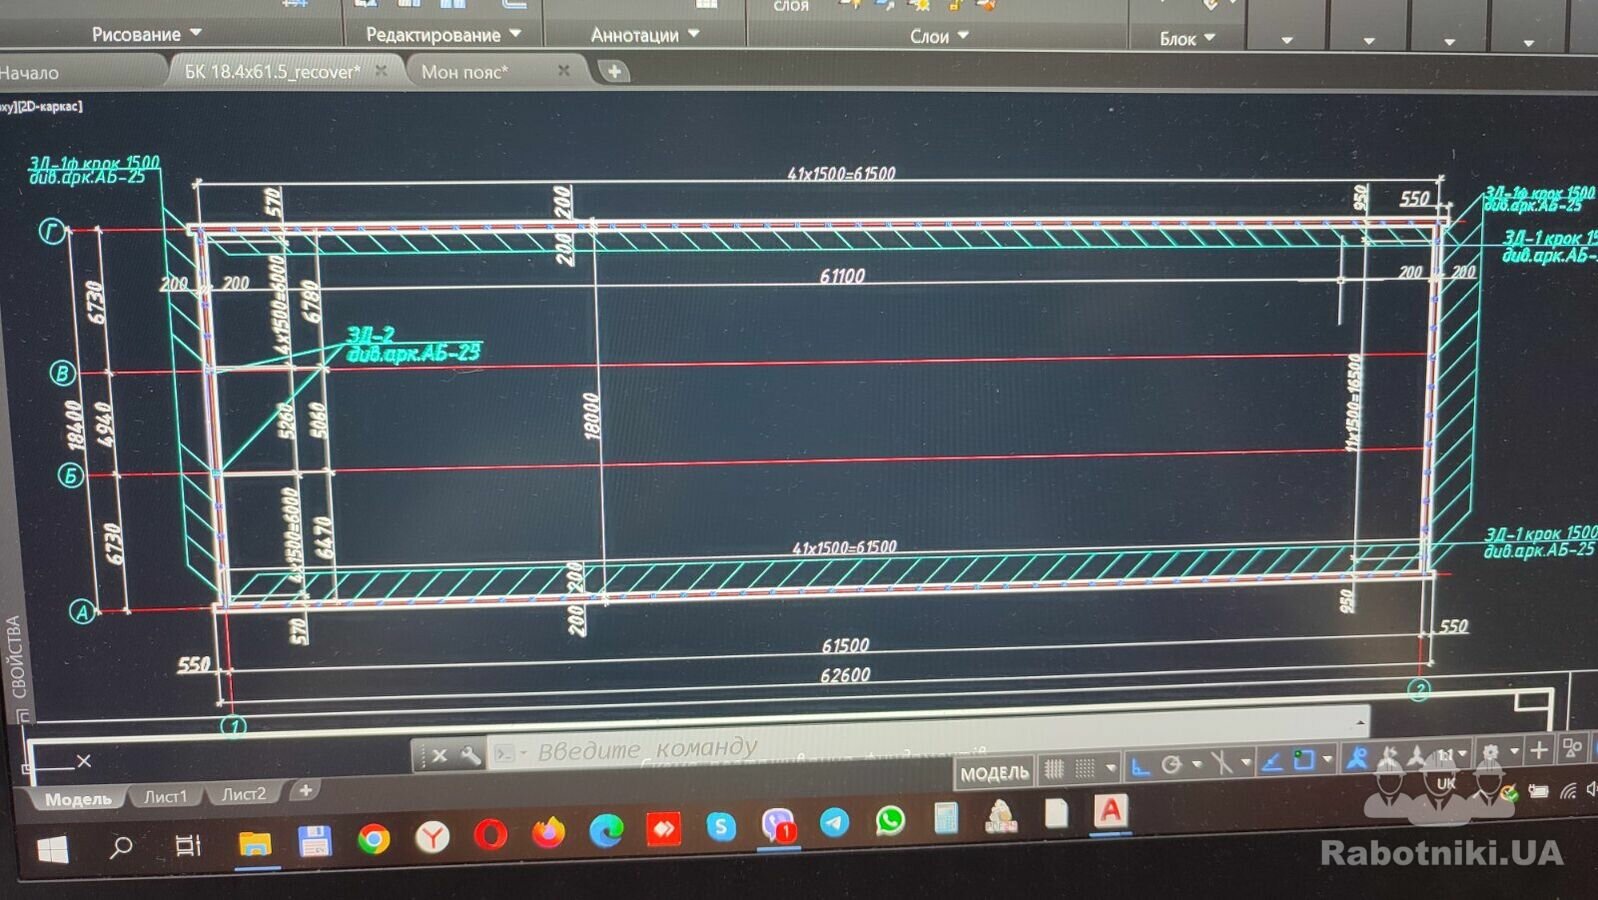Switch to Модель layout tab
This screenshot has height=900, width=1598.
pos(78,799)
